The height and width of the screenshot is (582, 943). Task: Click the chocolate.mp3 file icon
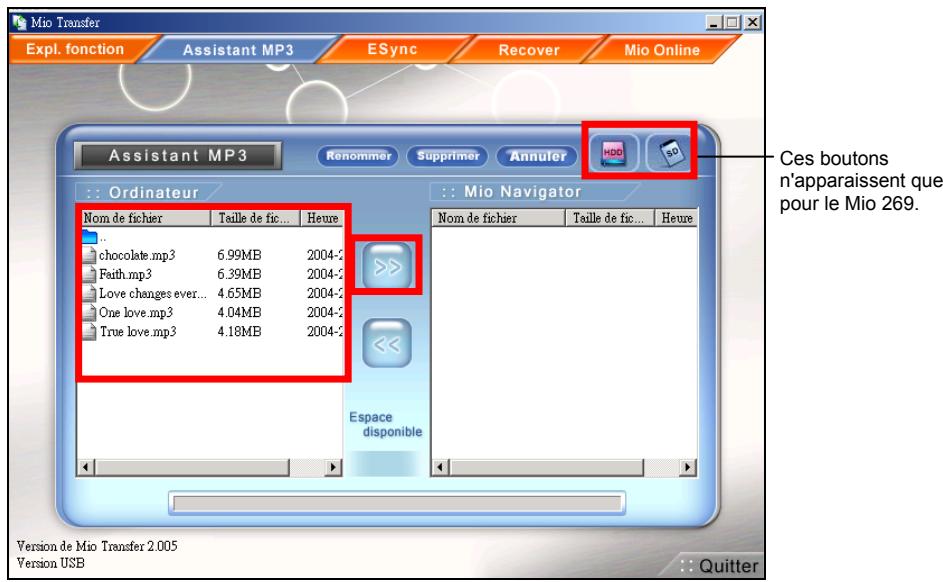click(90, 255)
